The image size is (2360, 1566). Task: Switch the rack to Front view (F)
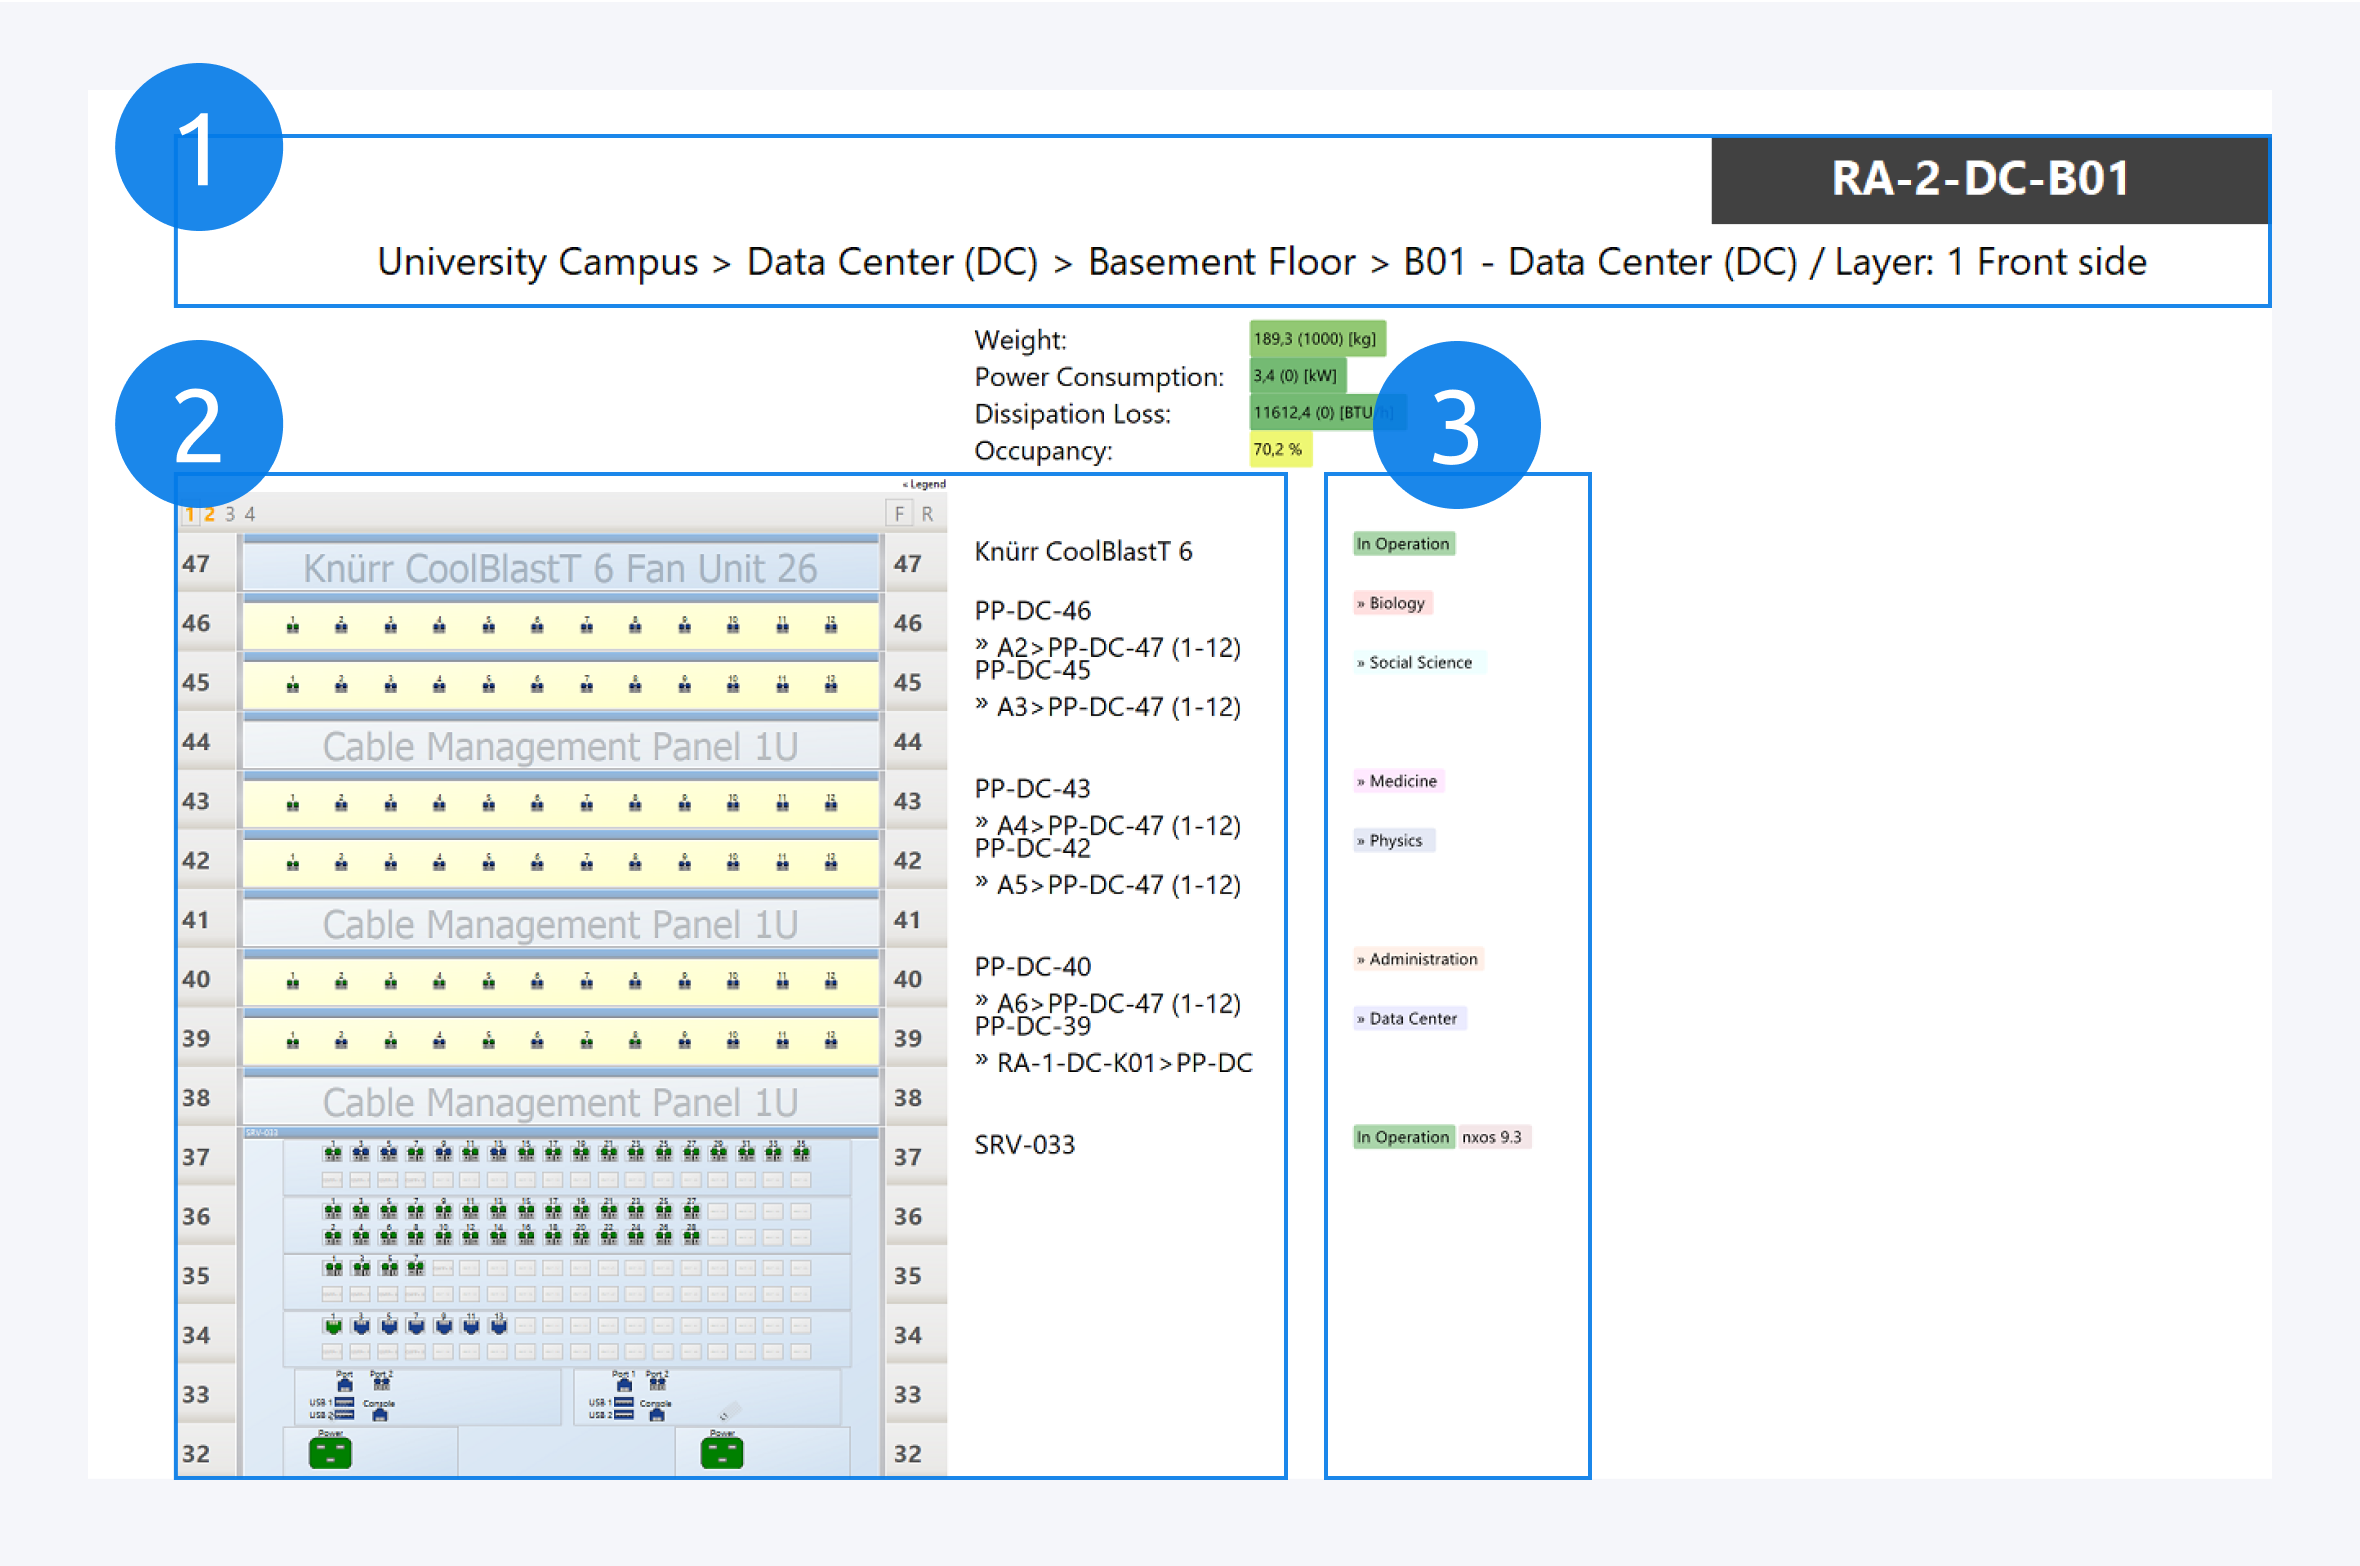899,514
